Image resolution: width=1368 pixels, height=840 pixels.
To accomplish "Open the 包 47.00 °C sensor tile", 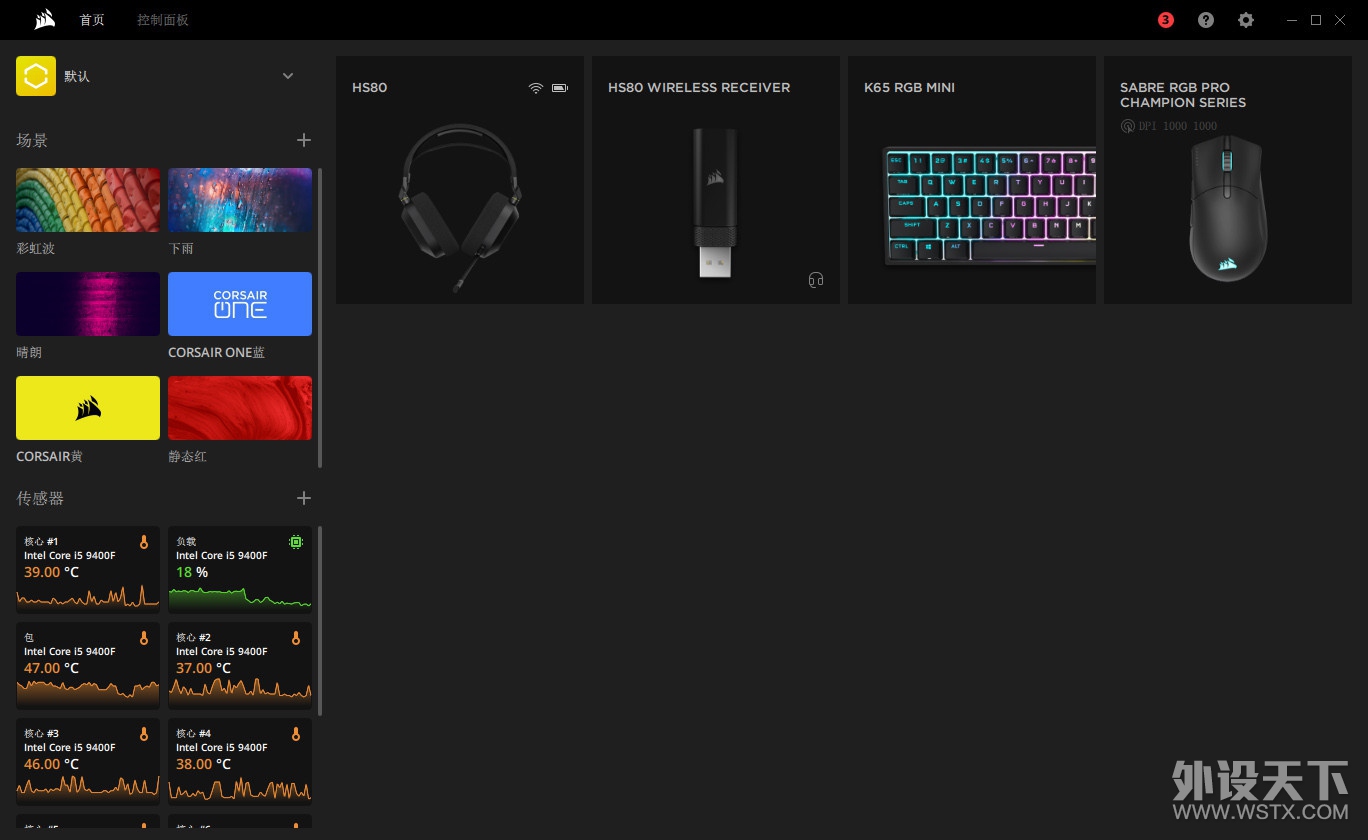I will point(88,665).
